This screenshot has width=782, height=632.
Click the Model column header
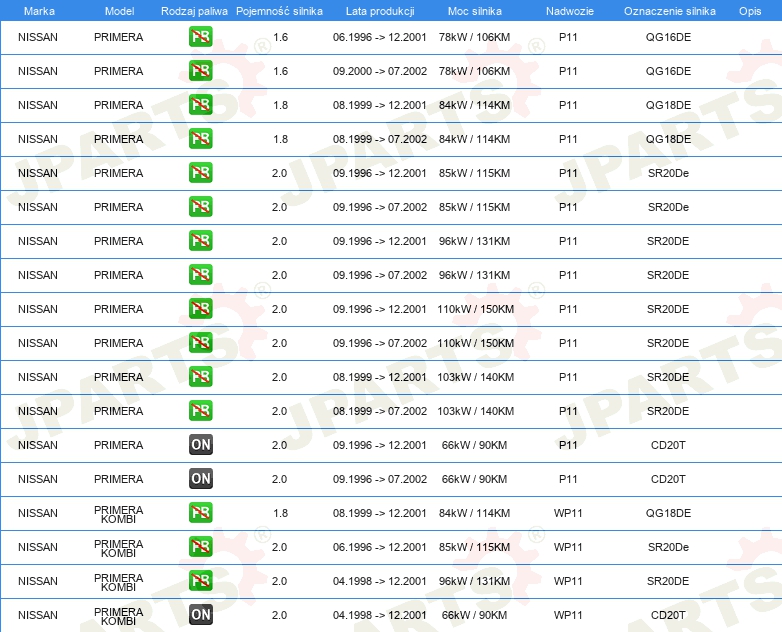[x=119, y=11]
